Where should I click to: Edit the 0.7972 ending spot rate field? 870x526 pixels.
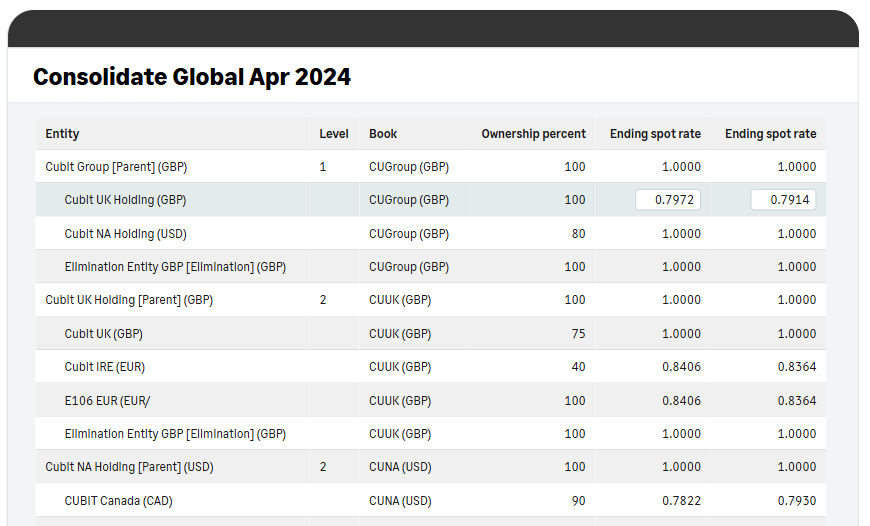pyautogui.click(x=668, y=200)
